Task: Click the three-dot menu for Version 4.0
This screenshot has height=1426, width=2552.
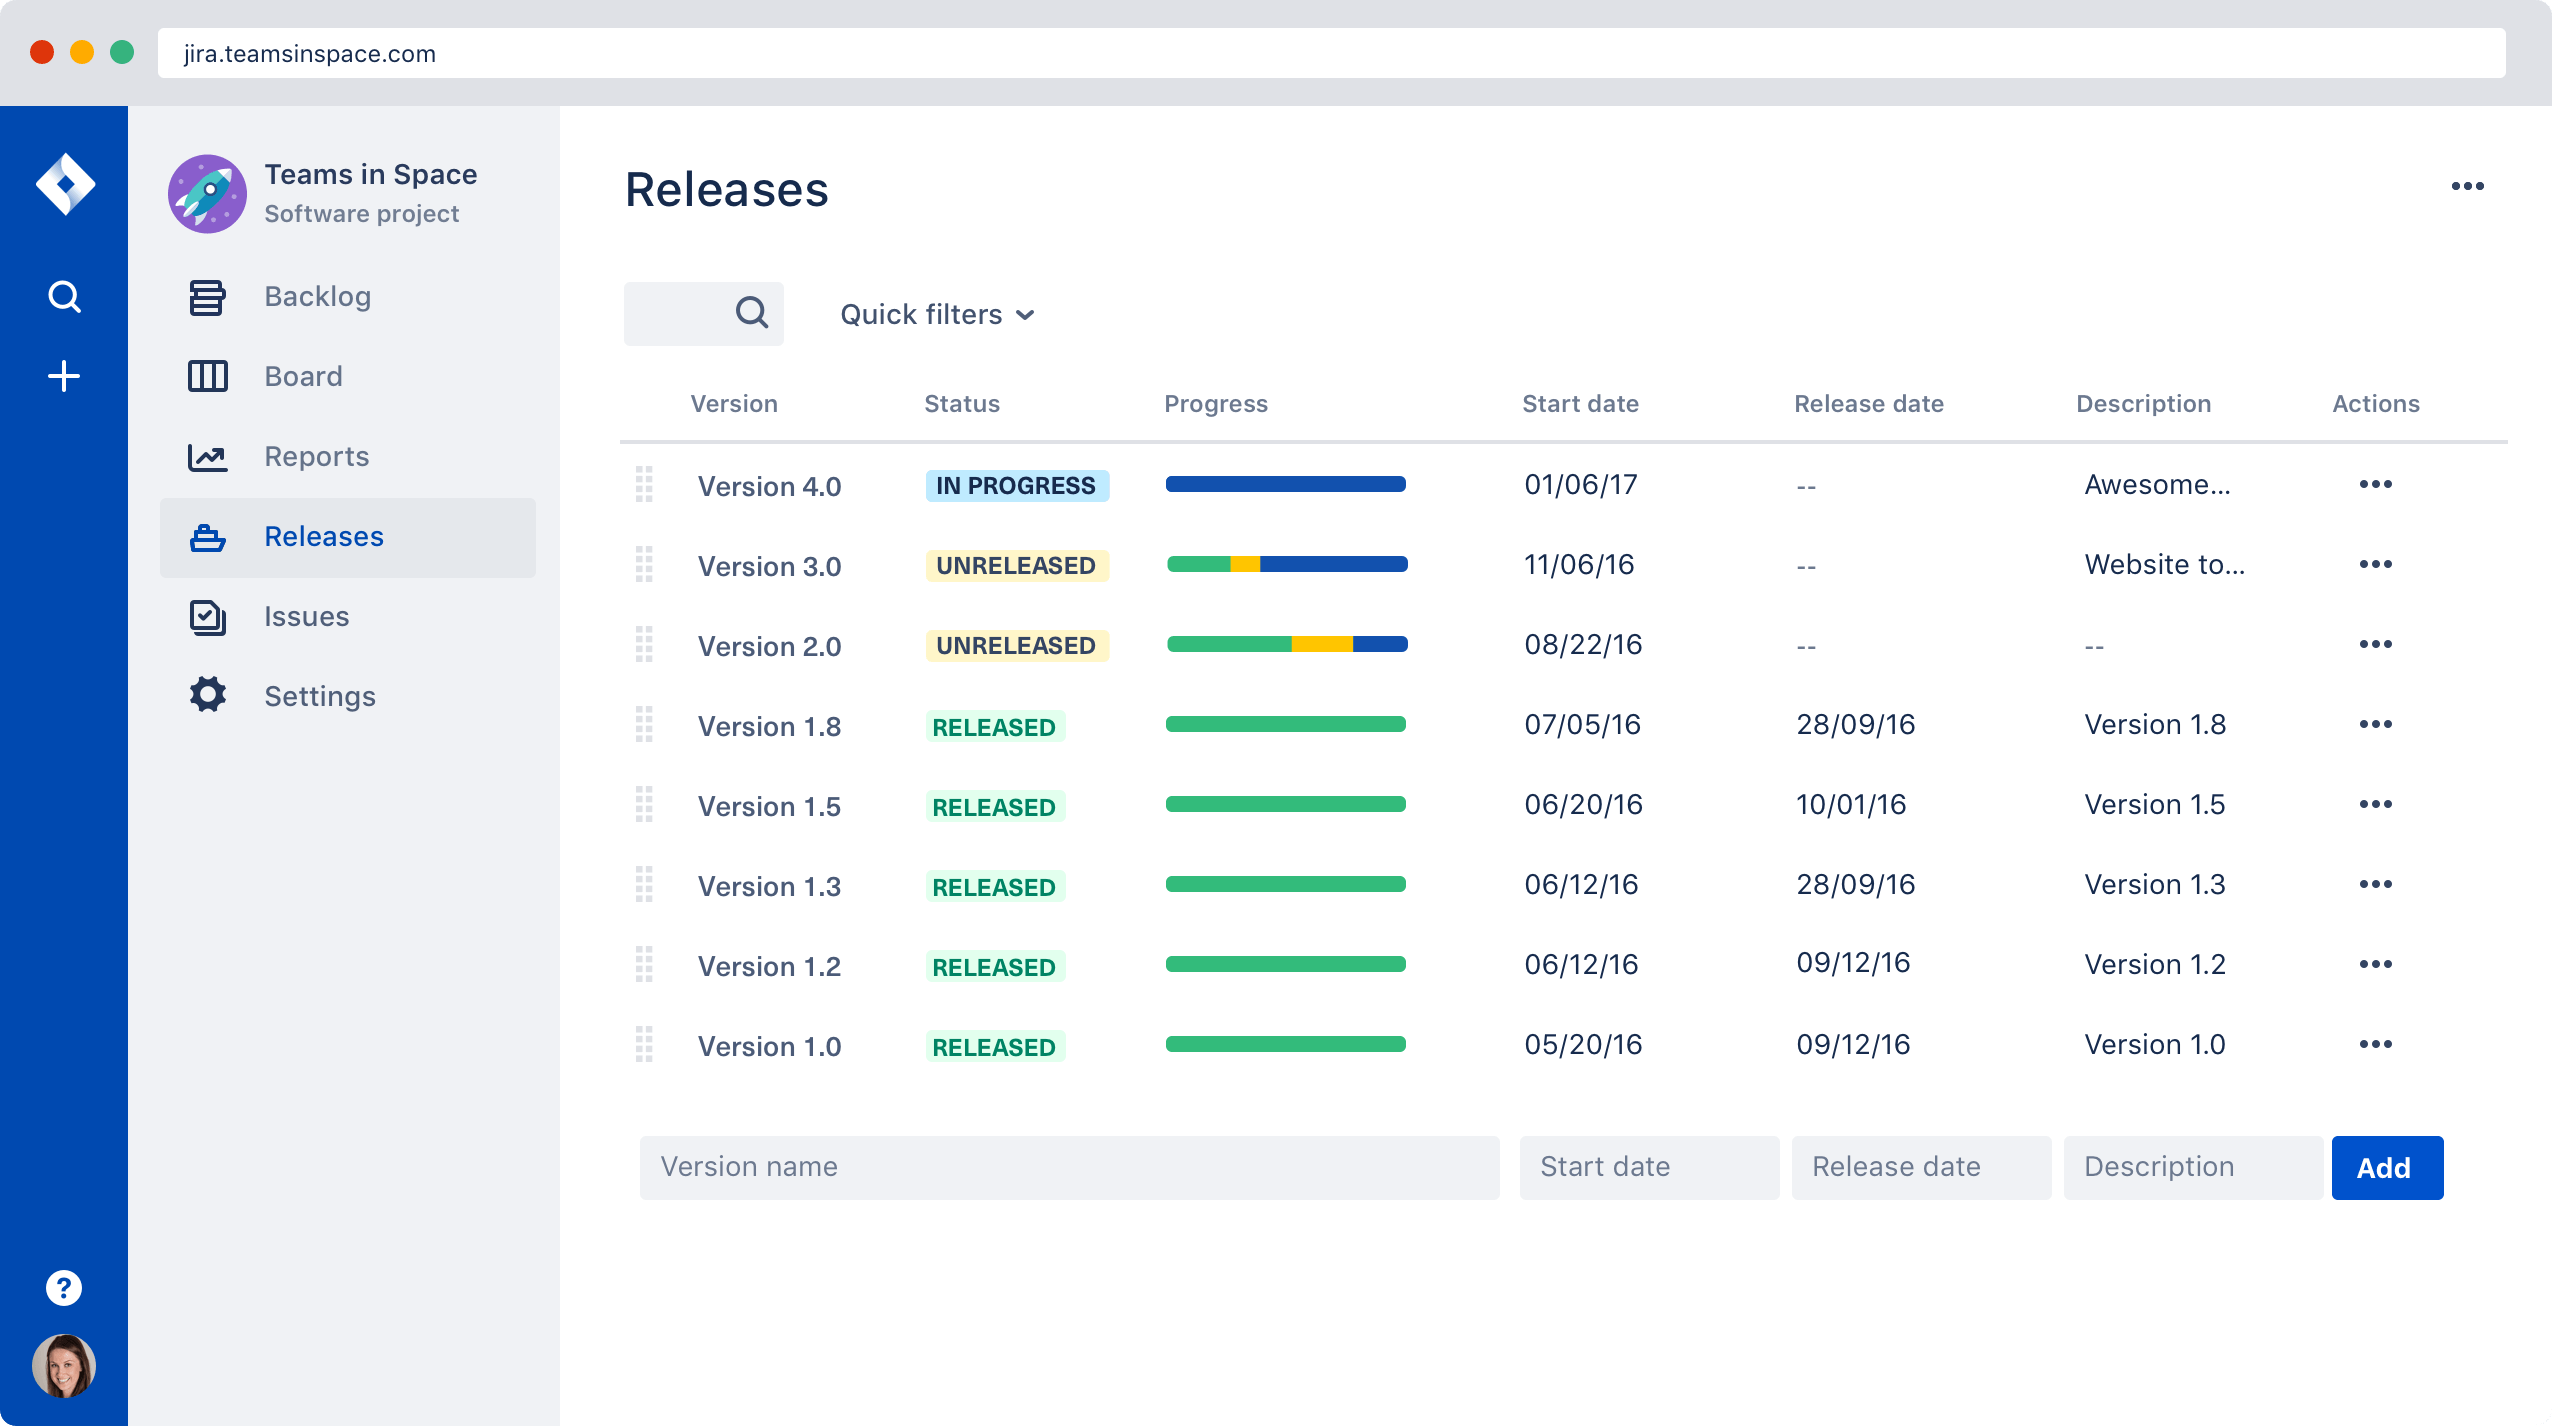Action: point(2375,484)
